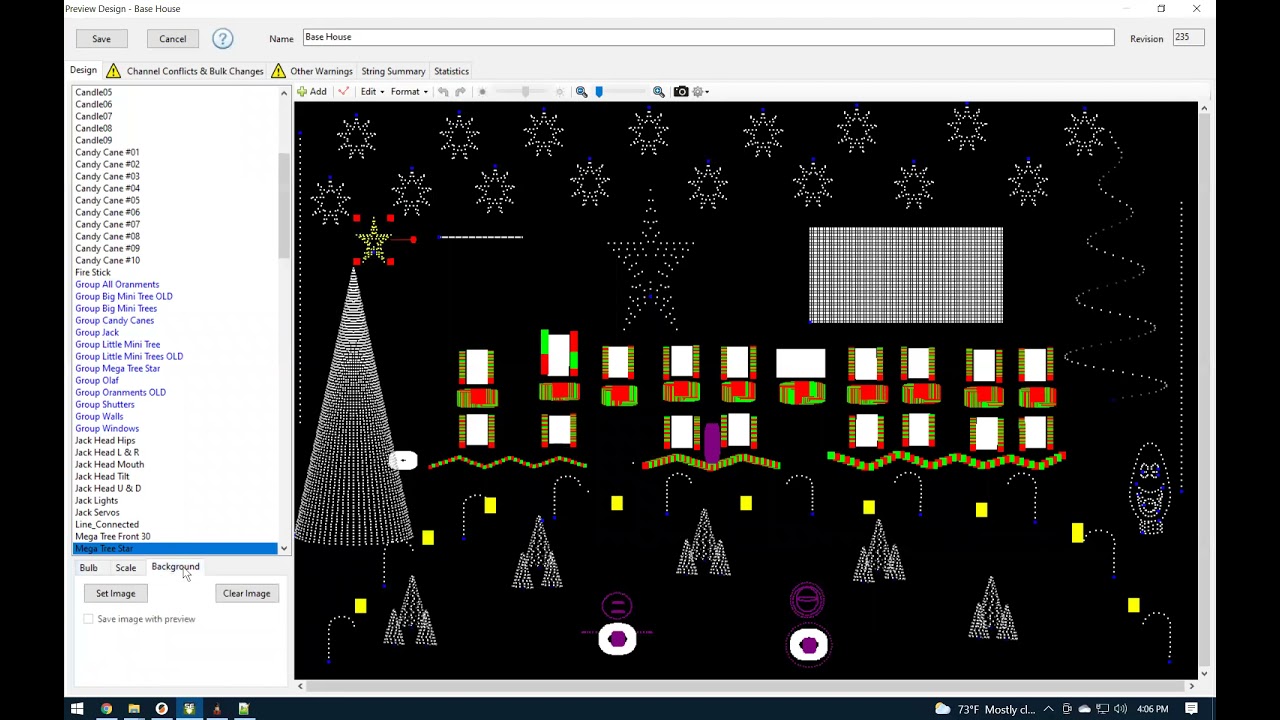The image size is (1280, 720).
Task: Select highlighted Mega Tree Star row
Action: (175, 548)
